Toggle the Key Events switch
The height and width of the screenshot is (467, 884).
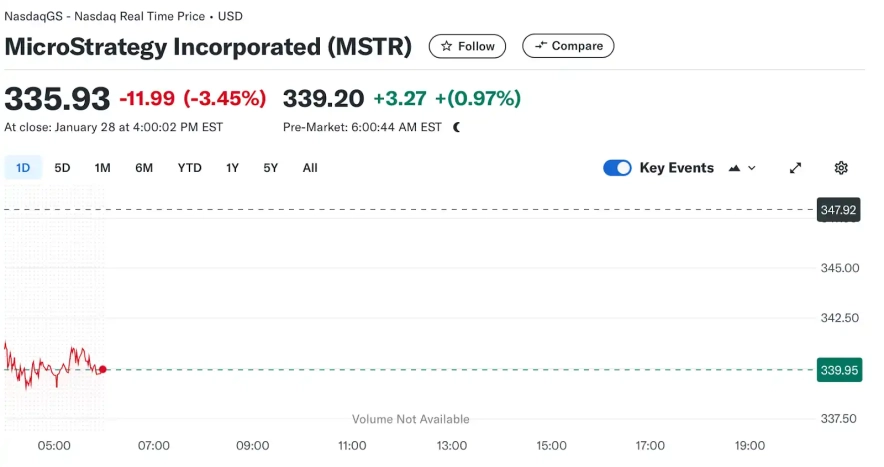[x=617, y=168]
